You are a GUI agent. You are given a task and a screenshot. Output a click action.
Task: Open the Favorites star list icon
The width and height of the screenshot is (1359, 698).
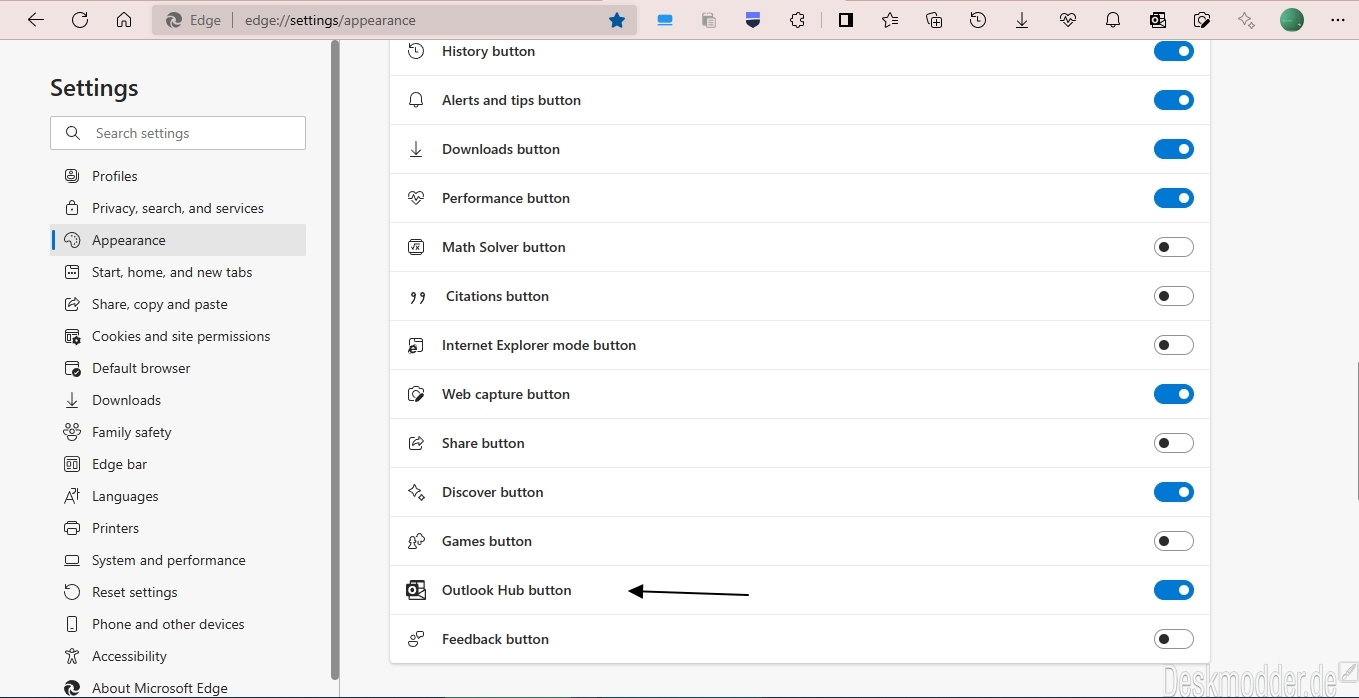pos(890,20)
